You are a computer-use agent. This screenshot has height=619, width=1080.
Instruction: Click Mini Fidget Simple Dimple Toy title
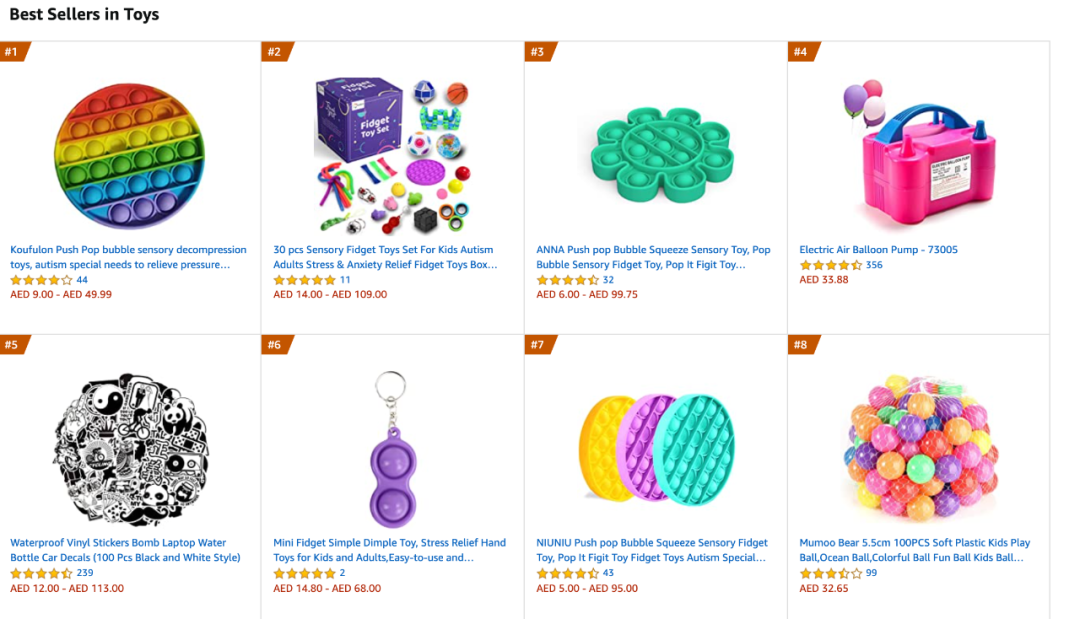click(389, 550)
